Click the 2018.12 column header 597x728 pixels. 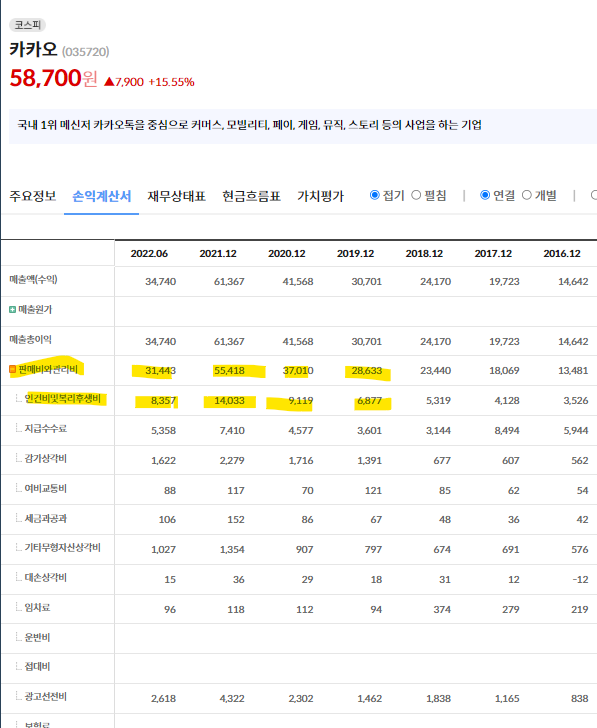coord(424,254)
